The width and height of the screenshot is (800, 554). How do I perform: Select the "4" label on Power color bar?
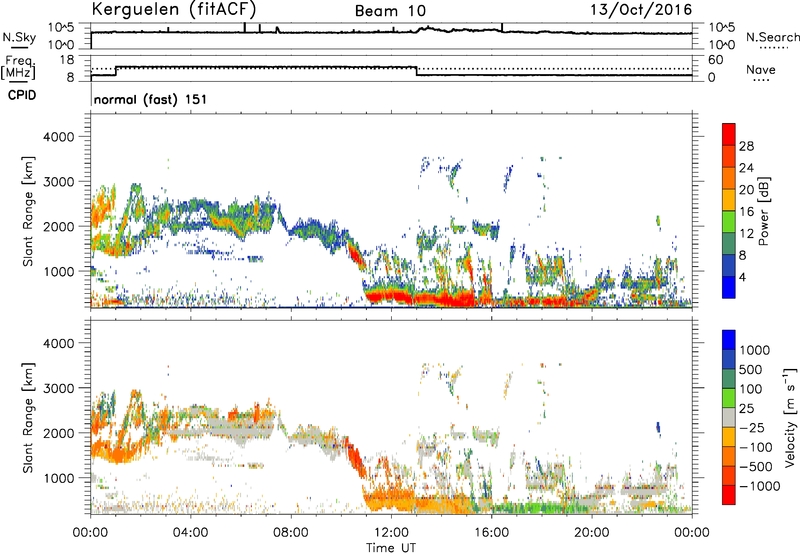point(743,277)
